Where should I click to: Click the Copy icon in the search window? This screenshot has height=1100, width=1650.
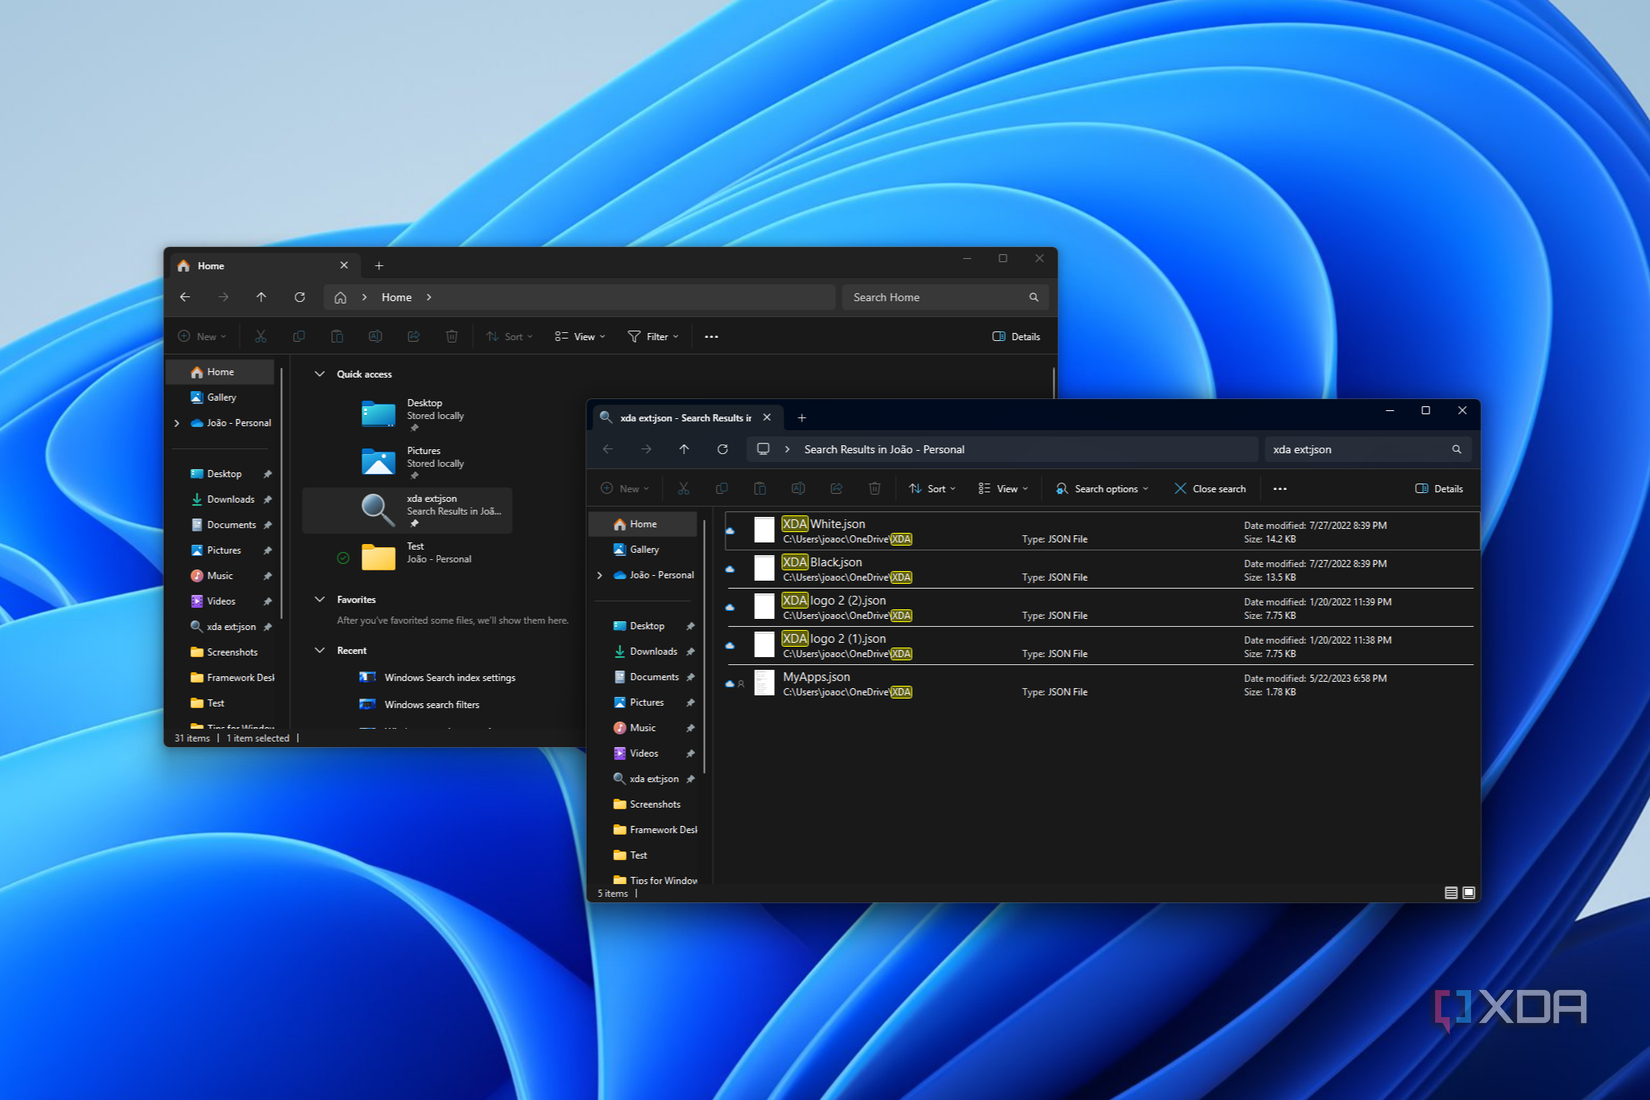click(722, 488)
